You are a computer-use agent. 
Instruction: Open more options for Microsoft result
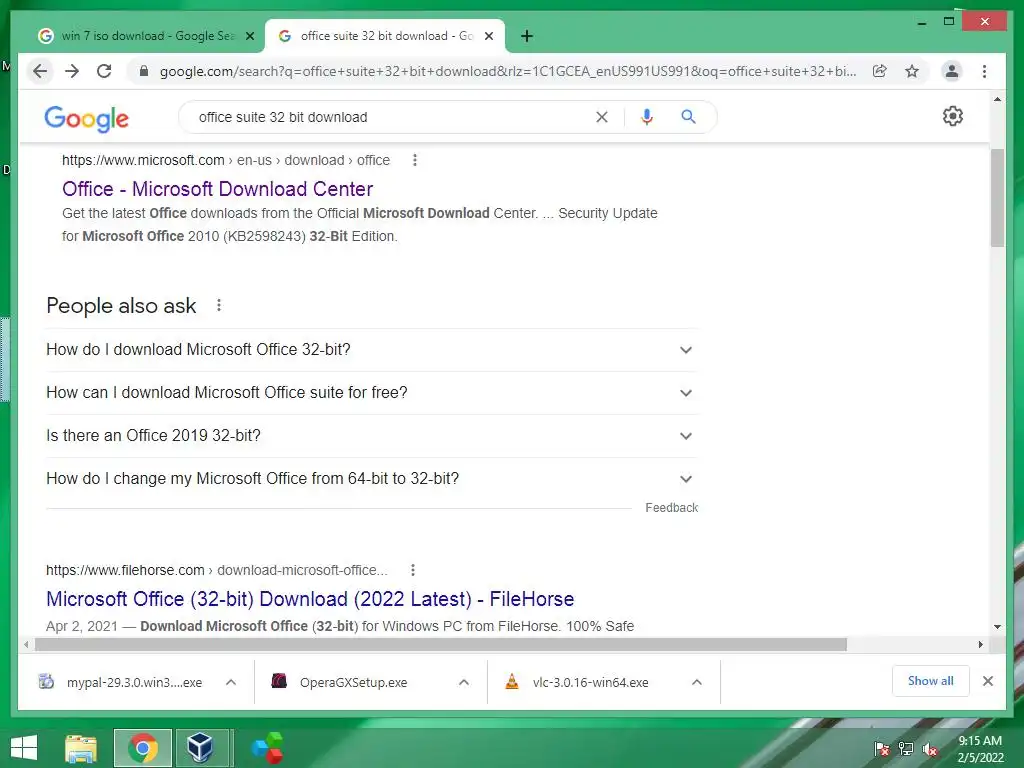pyautogui.click(x=415, y=160)
